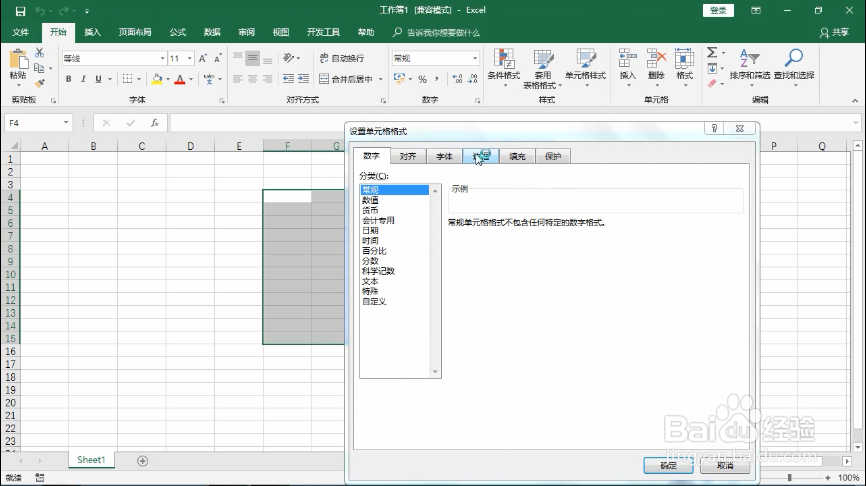
Task: Toggle Bold formatting
Action: tap(68, 79)
